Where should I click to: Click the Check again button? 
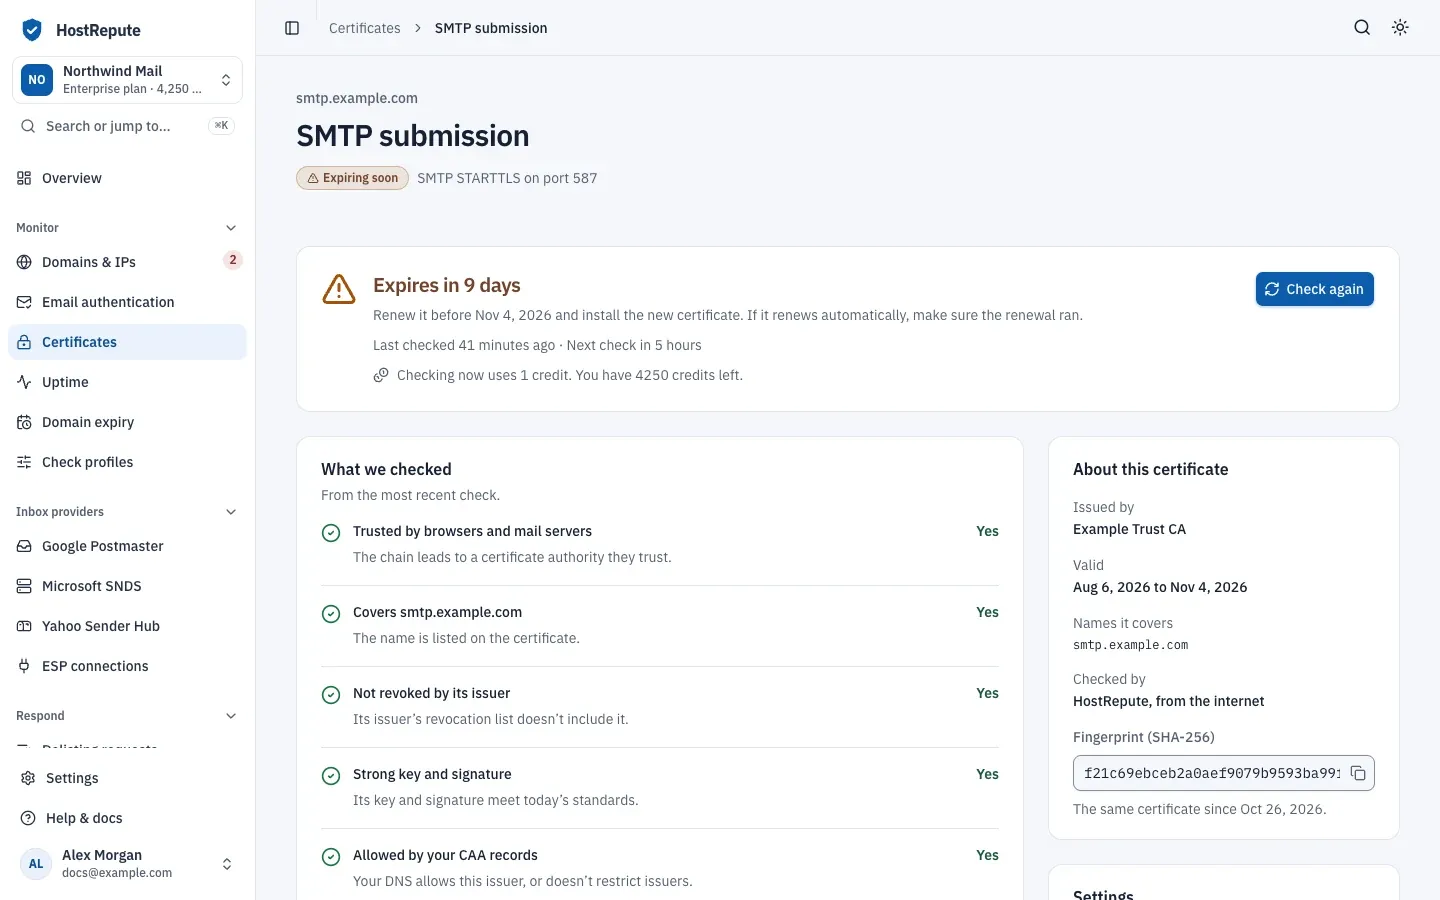click(1315, 289)
